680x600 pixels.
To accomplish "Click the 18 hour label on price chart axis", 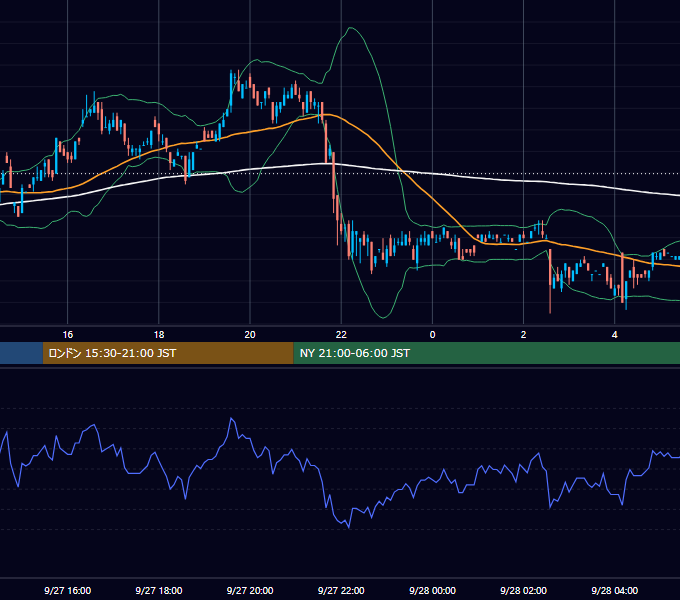I will [159, 335].
